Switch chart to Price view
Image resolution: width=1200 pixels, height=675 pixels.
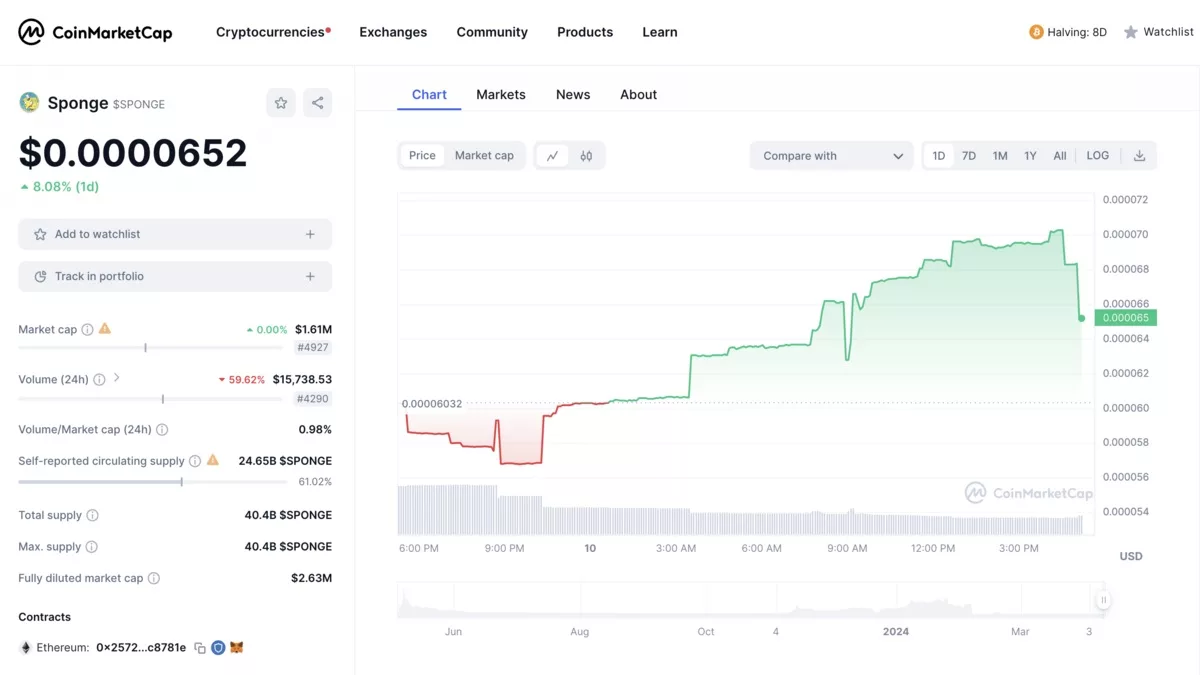tap(422, 155)
